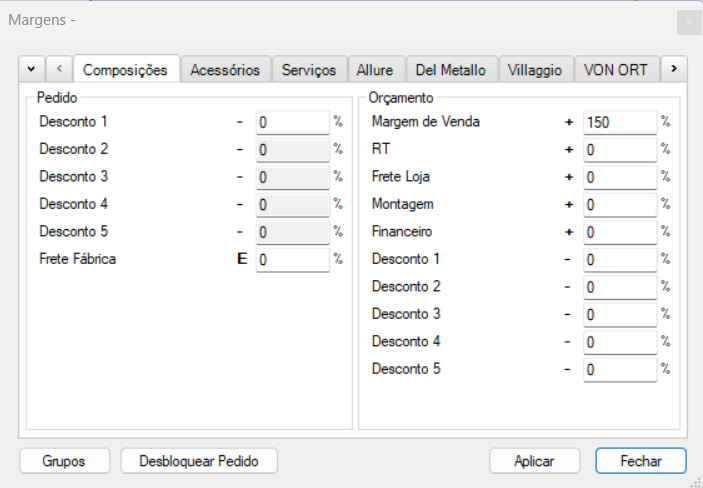703x488 pixels.
Task: Click the Fechar button
Action: pyautogui.click(x=640, y=461)
